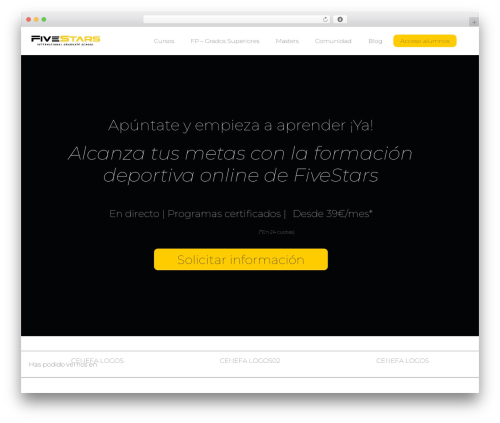Click the red close window button
Screen dimensions: 500x423
[x=29, y=19]
